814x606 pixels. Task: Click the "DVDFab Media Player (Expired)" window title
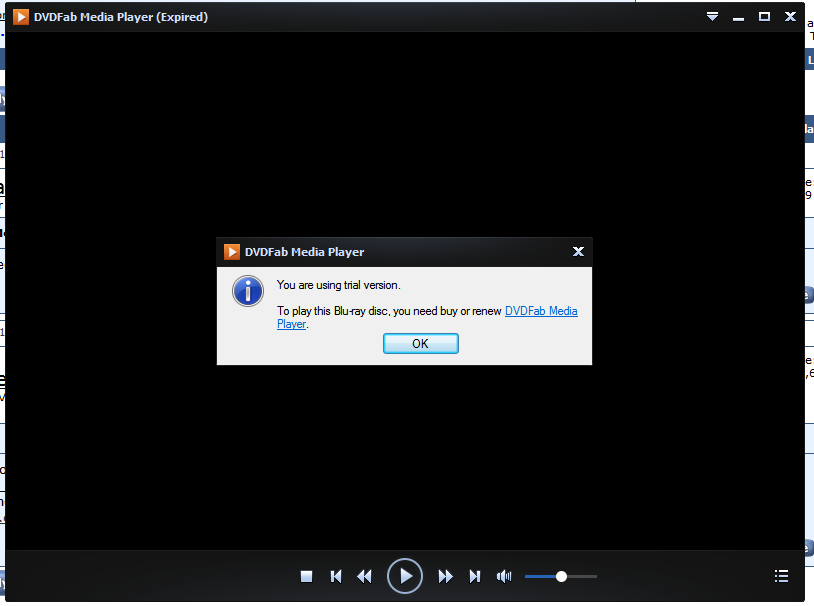tap(121, 17)
